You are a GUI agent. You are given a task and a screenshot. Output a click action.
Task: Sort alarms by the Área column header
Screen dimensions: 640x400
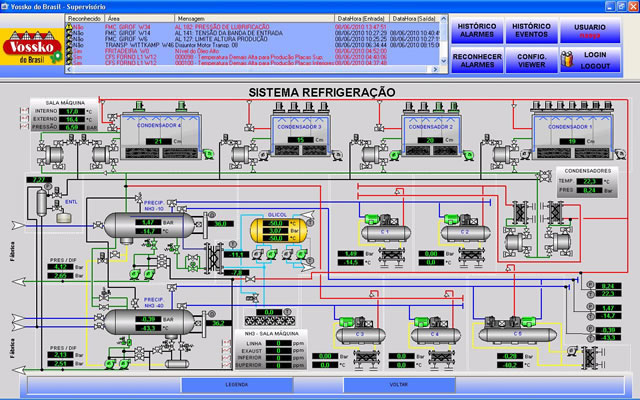(x=140, y=18)
